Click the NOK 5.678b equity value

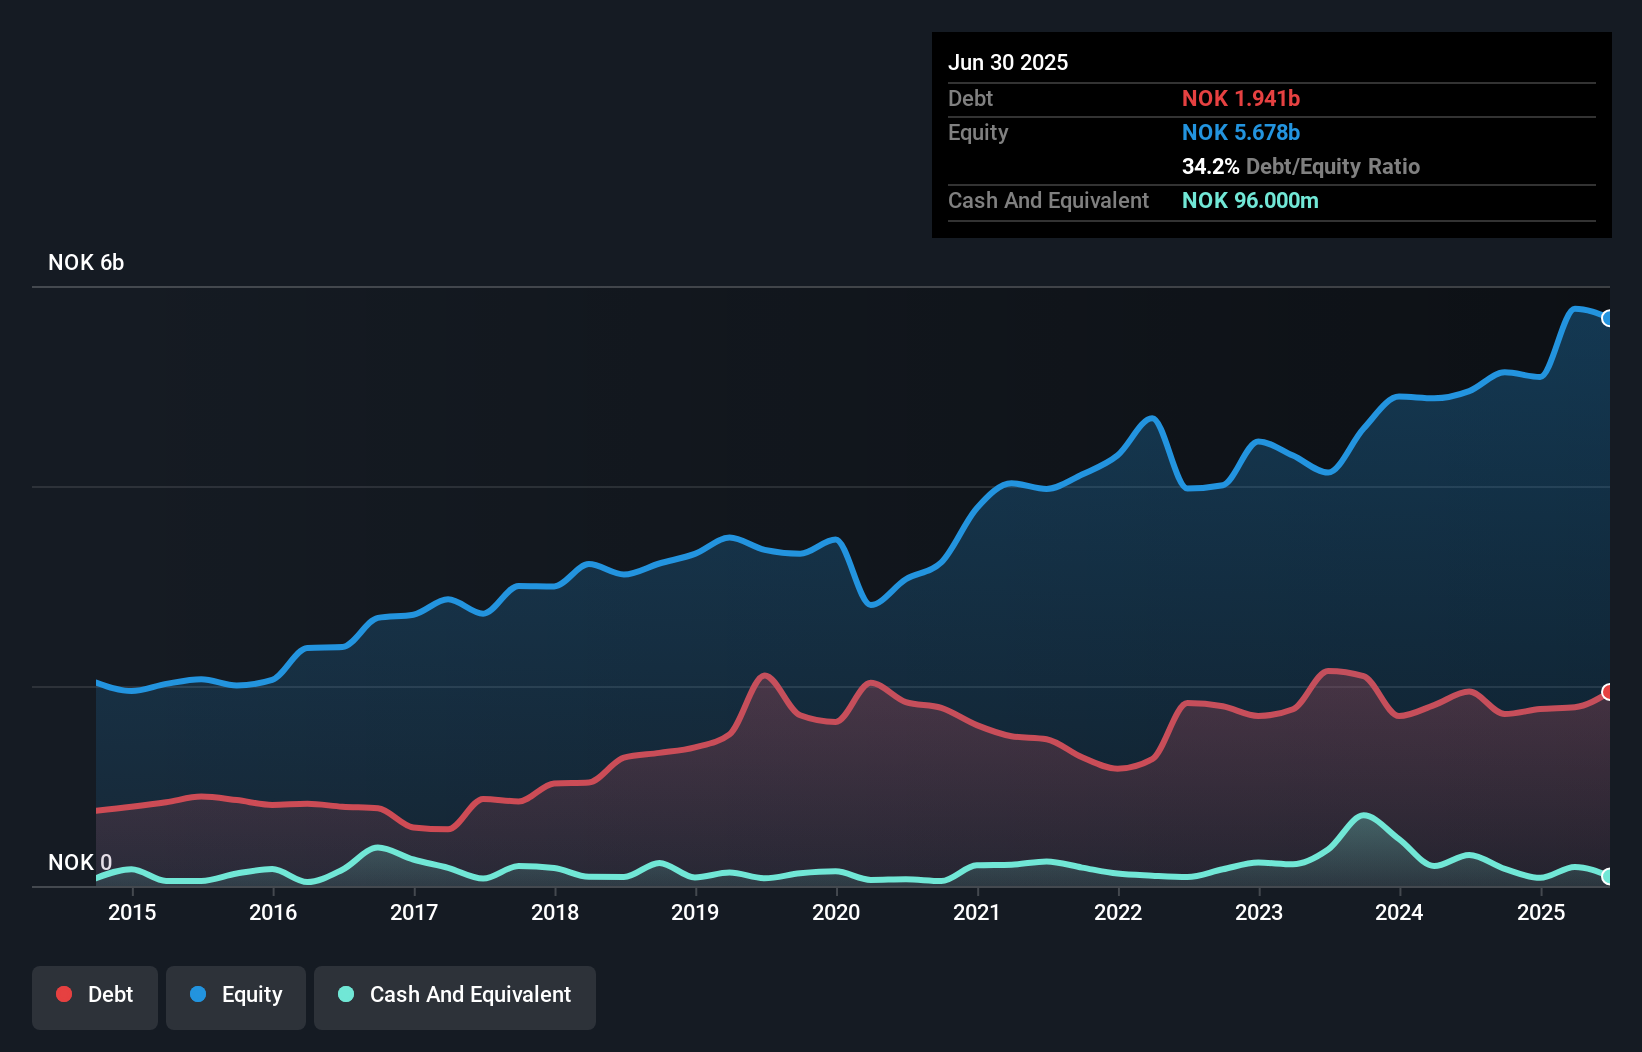coord(1241,132)
